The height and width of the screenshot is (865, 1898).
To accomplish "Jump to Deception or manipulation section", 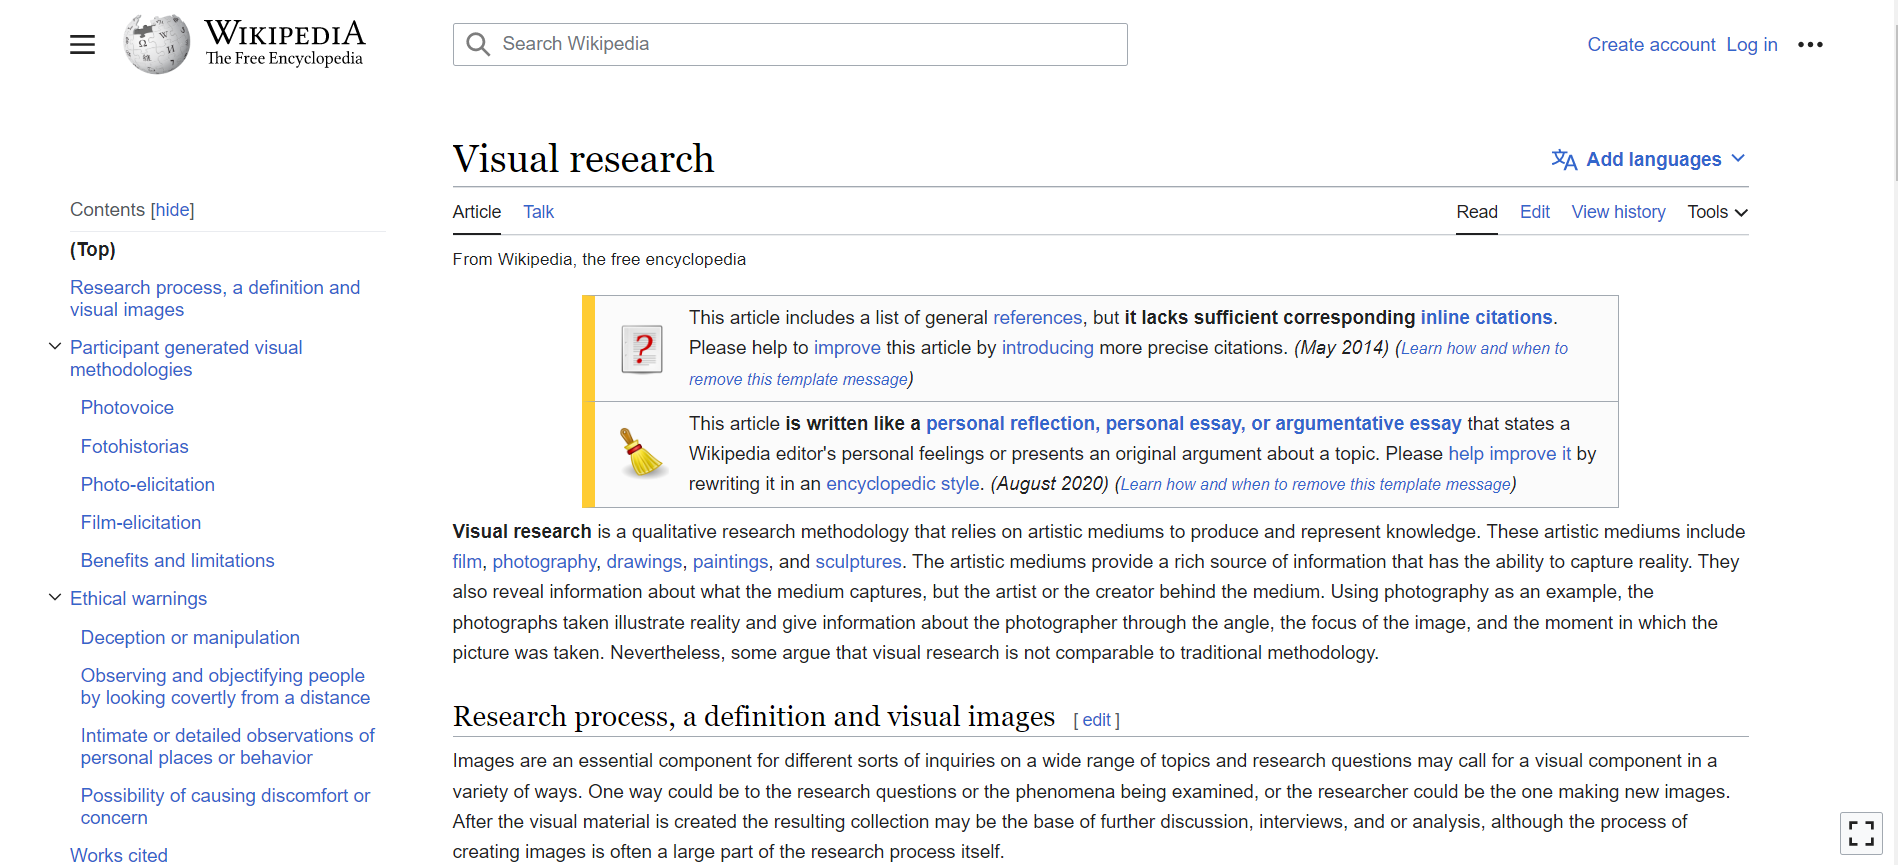I will coord(190,638).
